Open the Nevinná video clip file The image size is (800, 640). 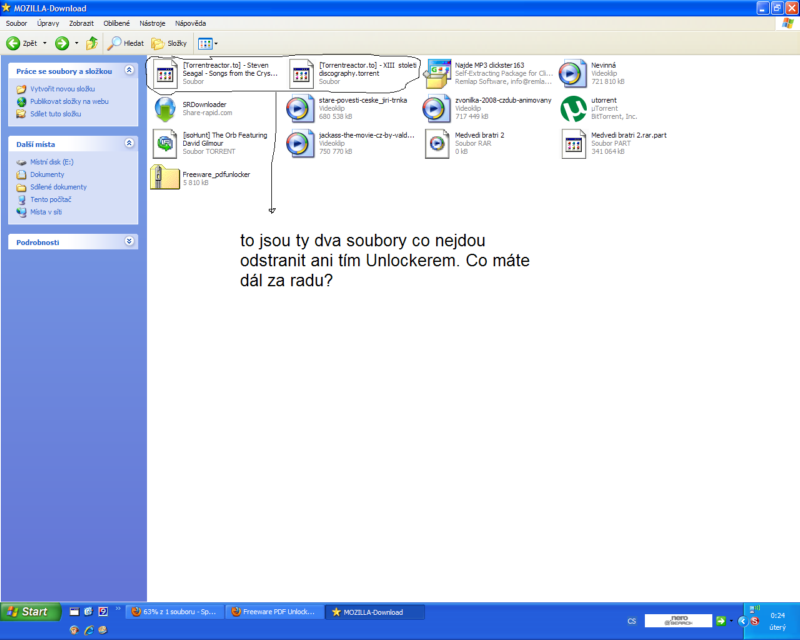(573, 74)
